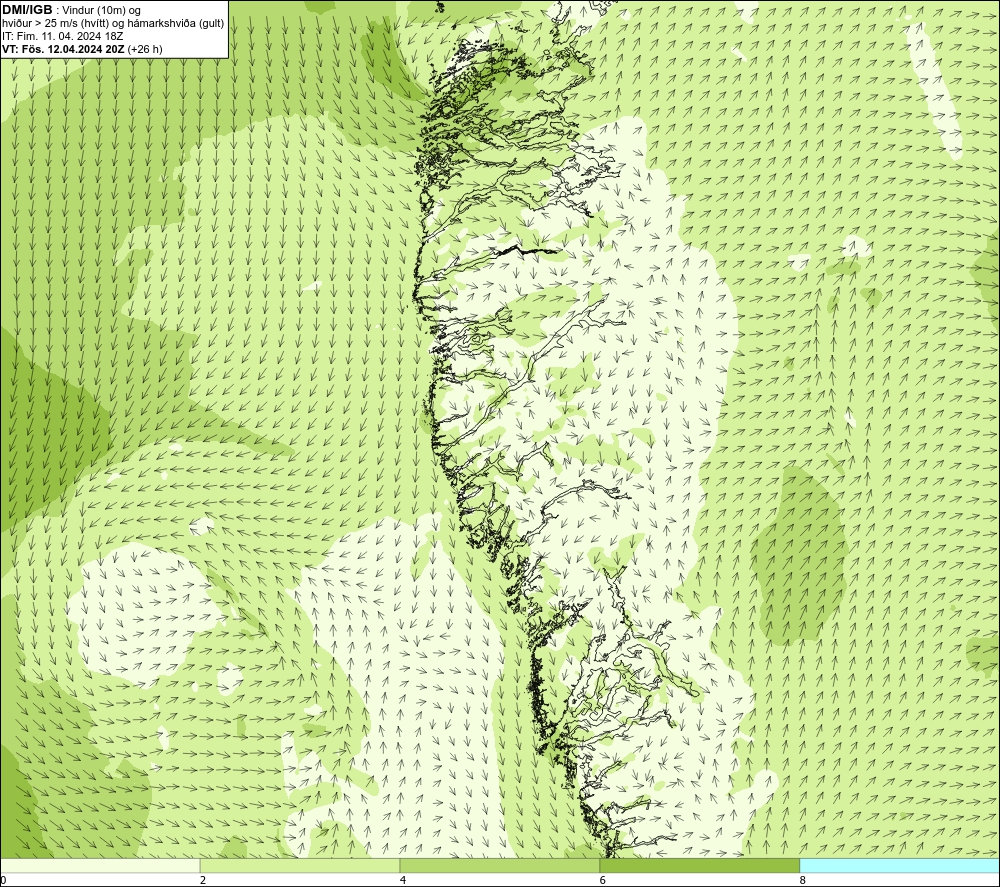Click the 'VT: Fös. 12.04.2024 20Z' valid time line
This screenshot has width=1000, height=887.
[x=82, y=49]
